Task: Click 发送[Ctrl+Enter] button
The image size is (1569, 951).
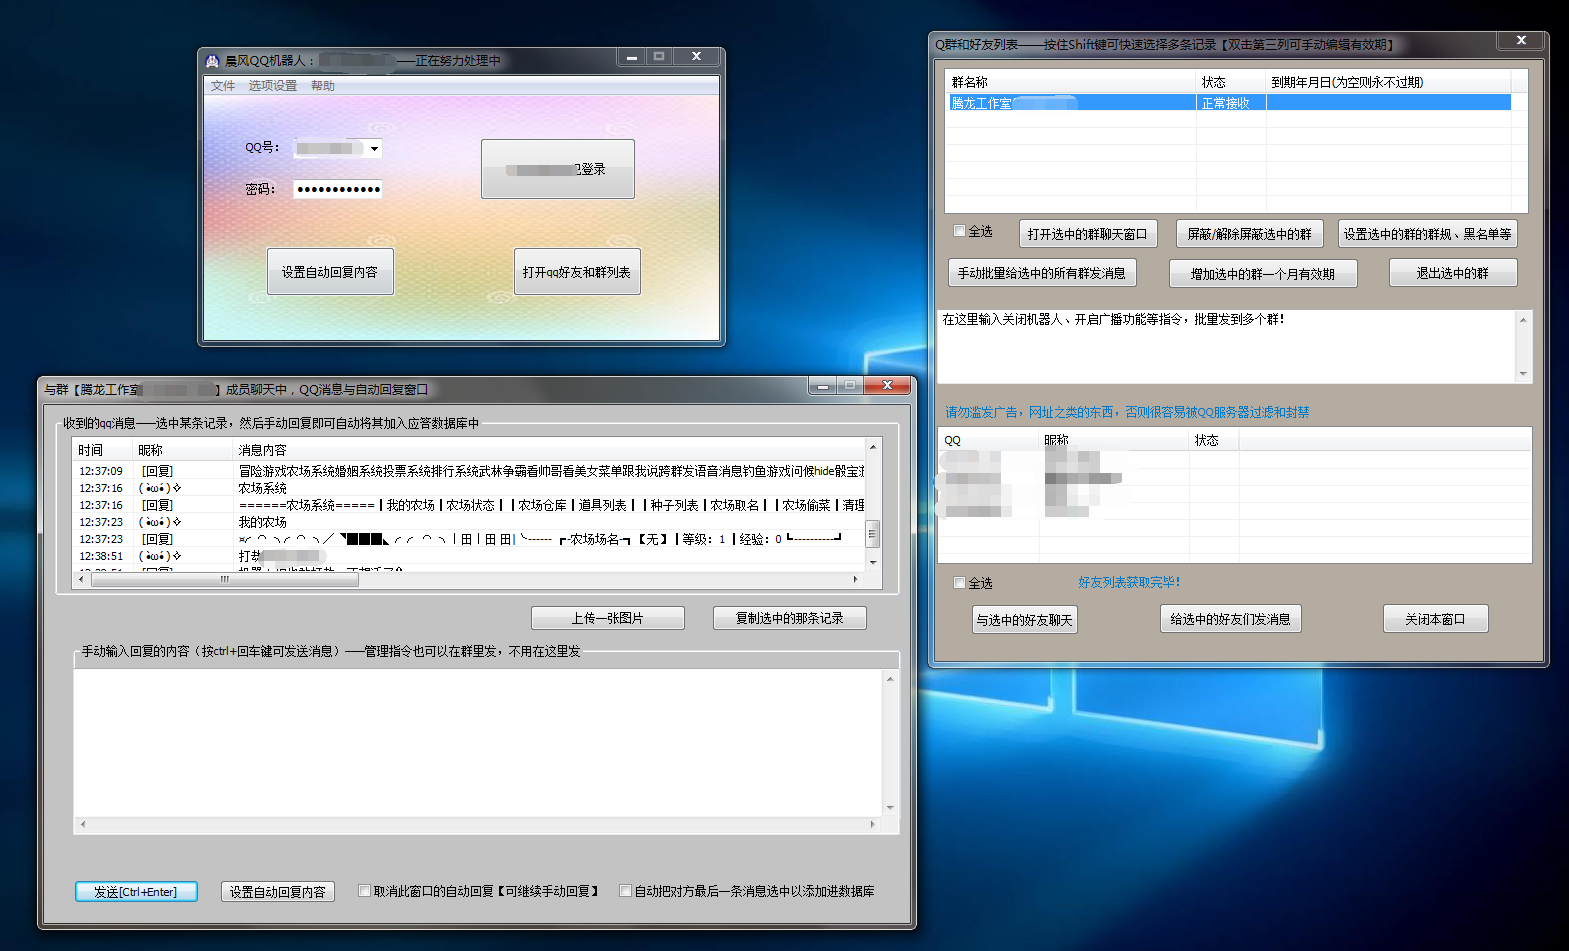Action: [x=136, y=892]
